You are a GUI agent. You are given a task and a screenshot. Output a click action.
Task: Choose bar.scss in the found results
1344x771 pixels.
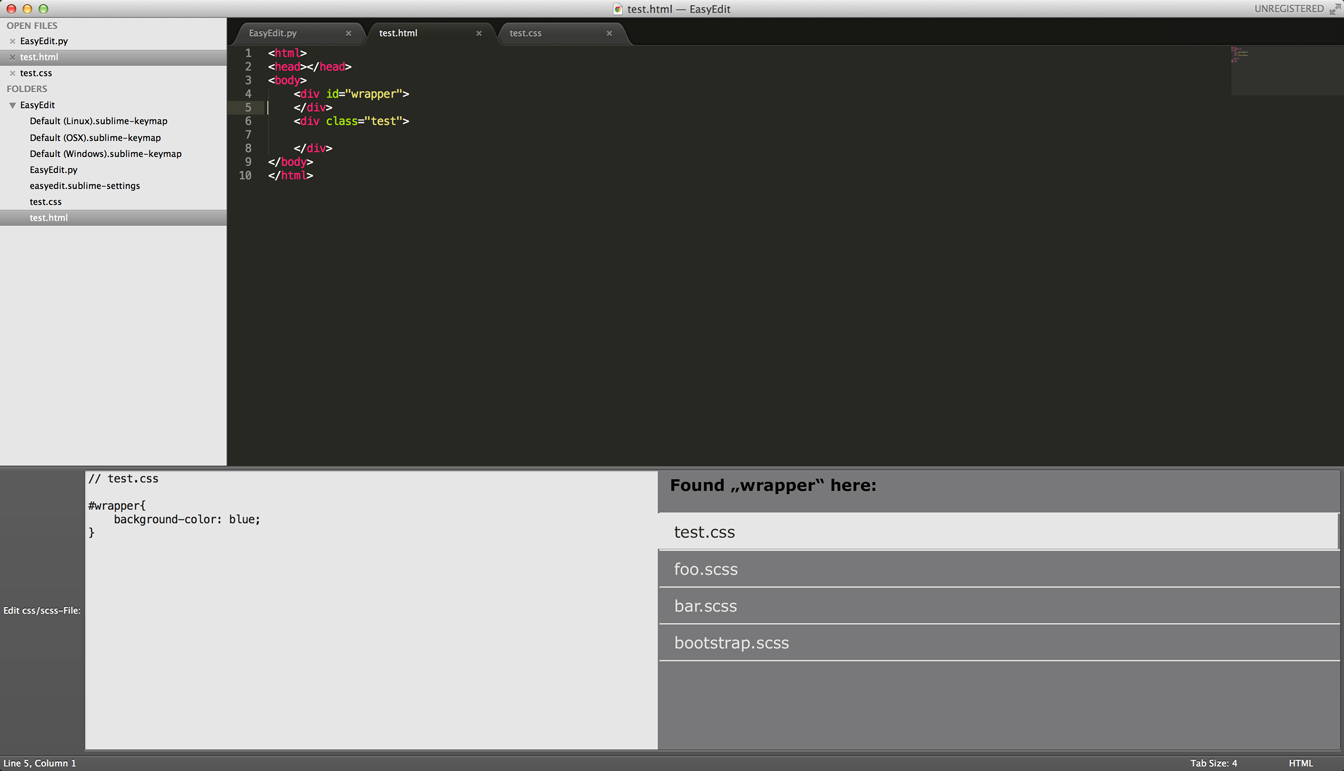click(x=998, y=606)
